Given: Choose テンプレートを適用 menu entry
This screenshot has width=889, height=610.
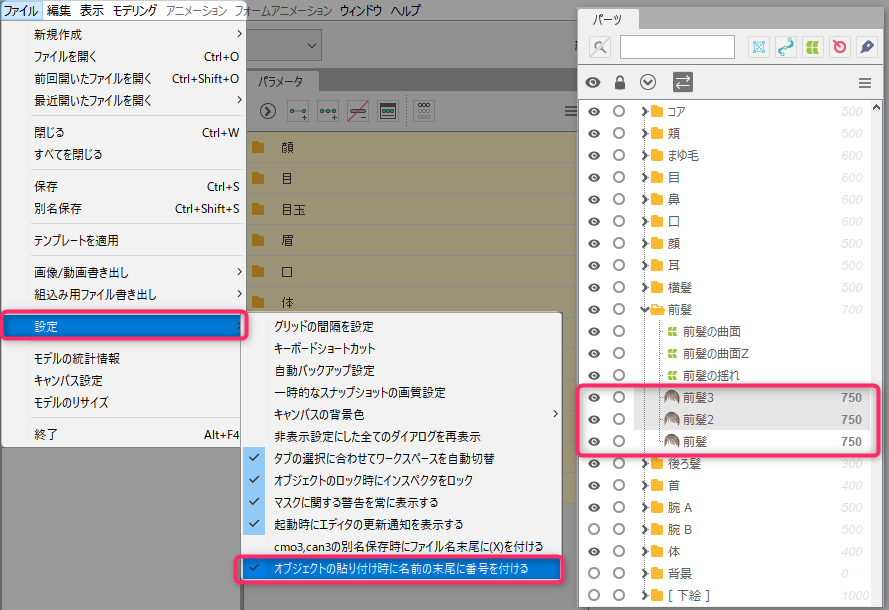Looking at the screenshot, I should pyautogui.click(x=124, y=240).
